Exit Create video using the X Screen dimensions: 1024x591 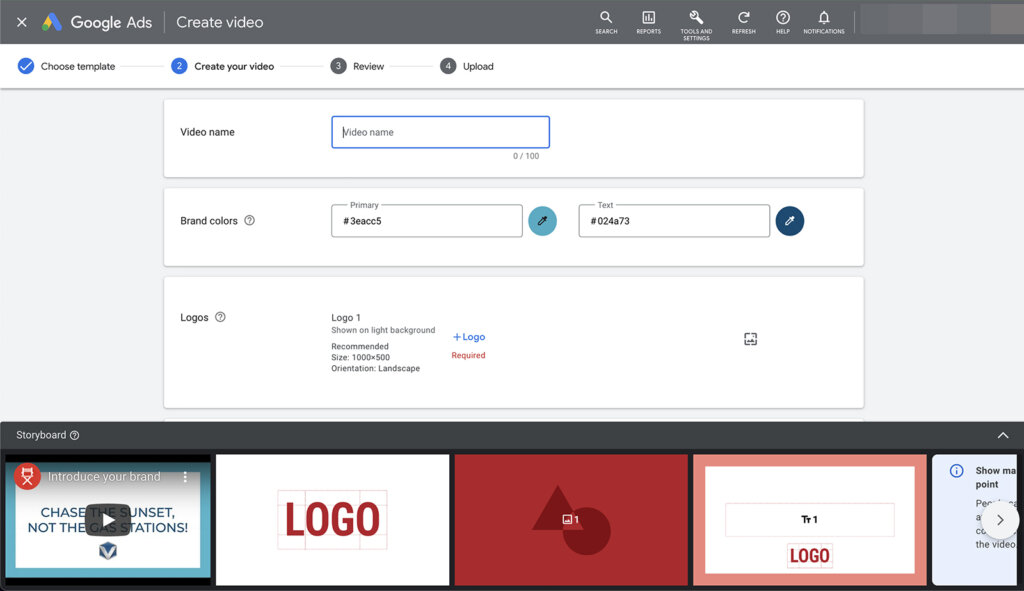tap(21, 21)
